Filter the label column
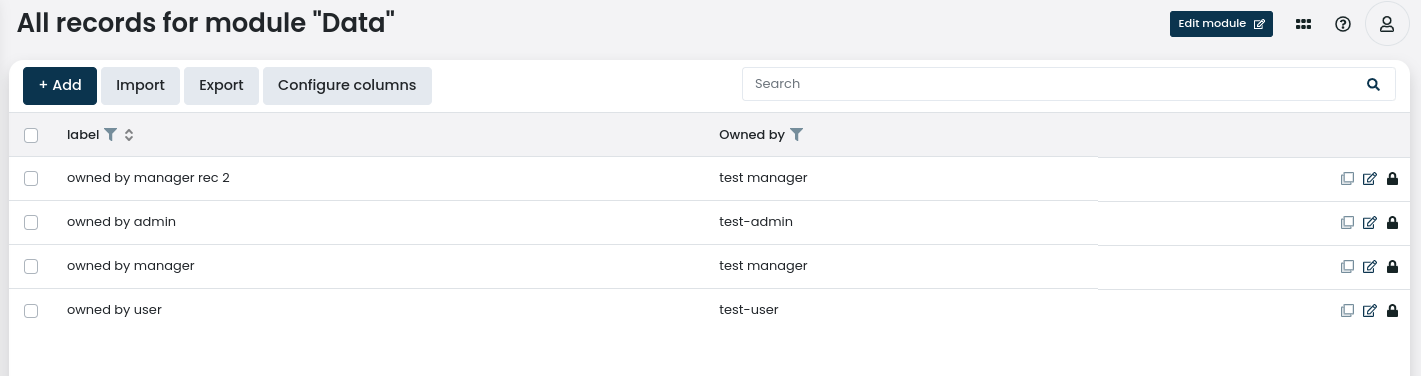1421x376 pixels. (111, 134)
